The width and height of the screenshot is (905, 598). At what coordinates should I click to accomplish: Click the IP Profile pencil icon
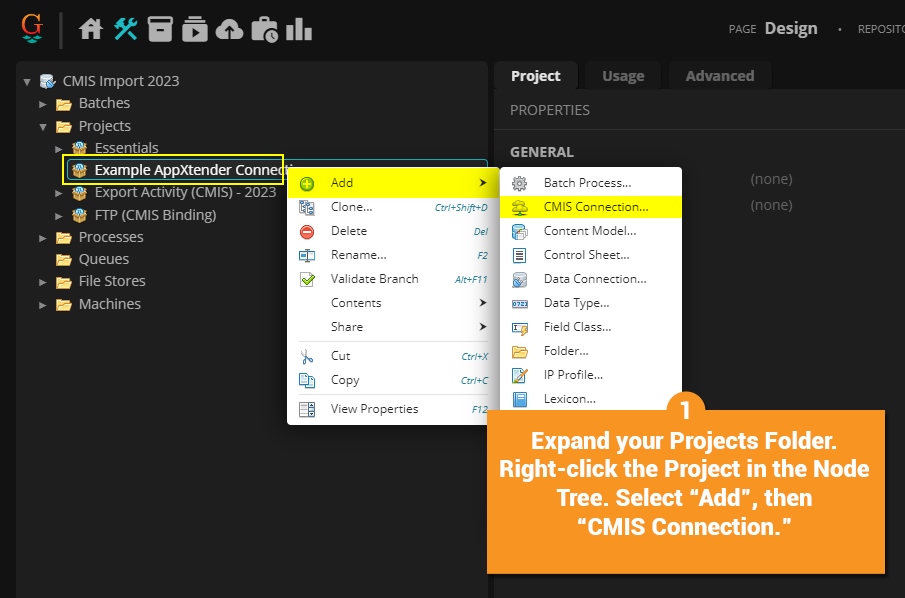519,375
